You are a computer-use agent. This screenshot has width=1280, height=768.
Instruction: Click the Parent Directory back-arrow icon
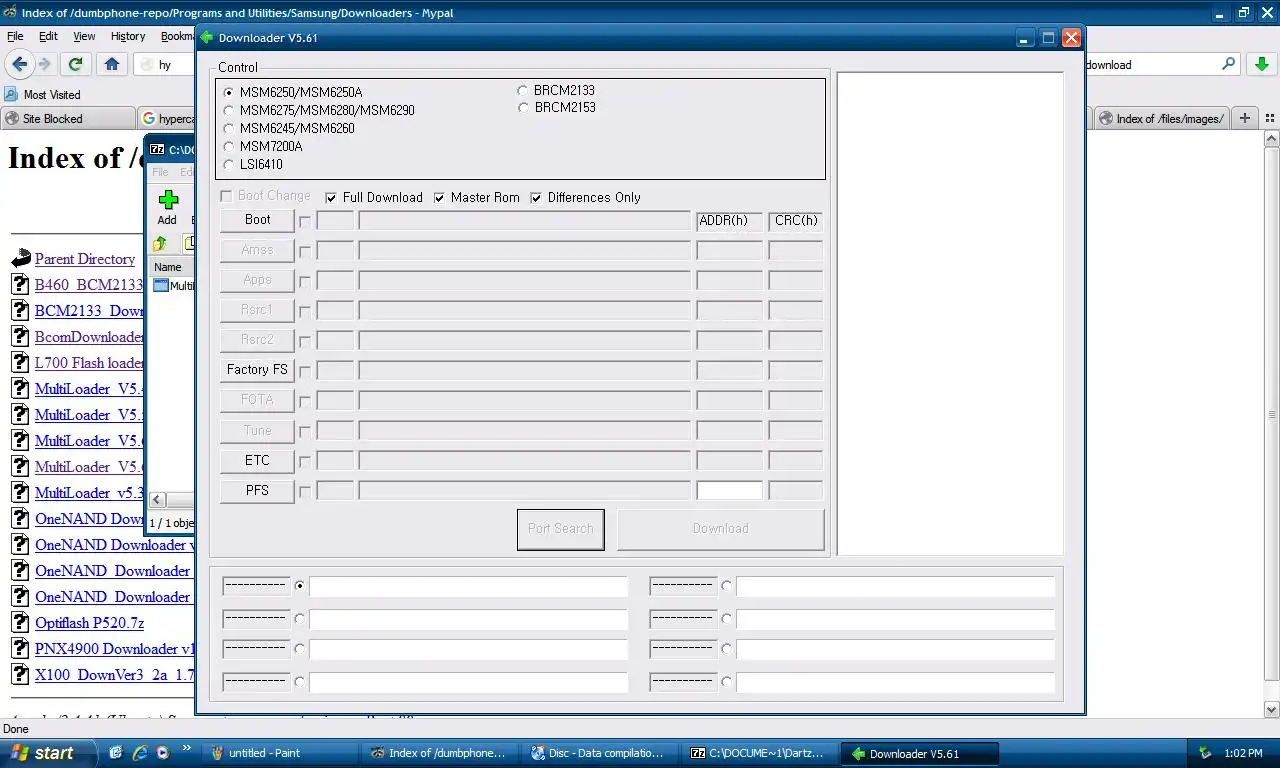coord(21,259)
